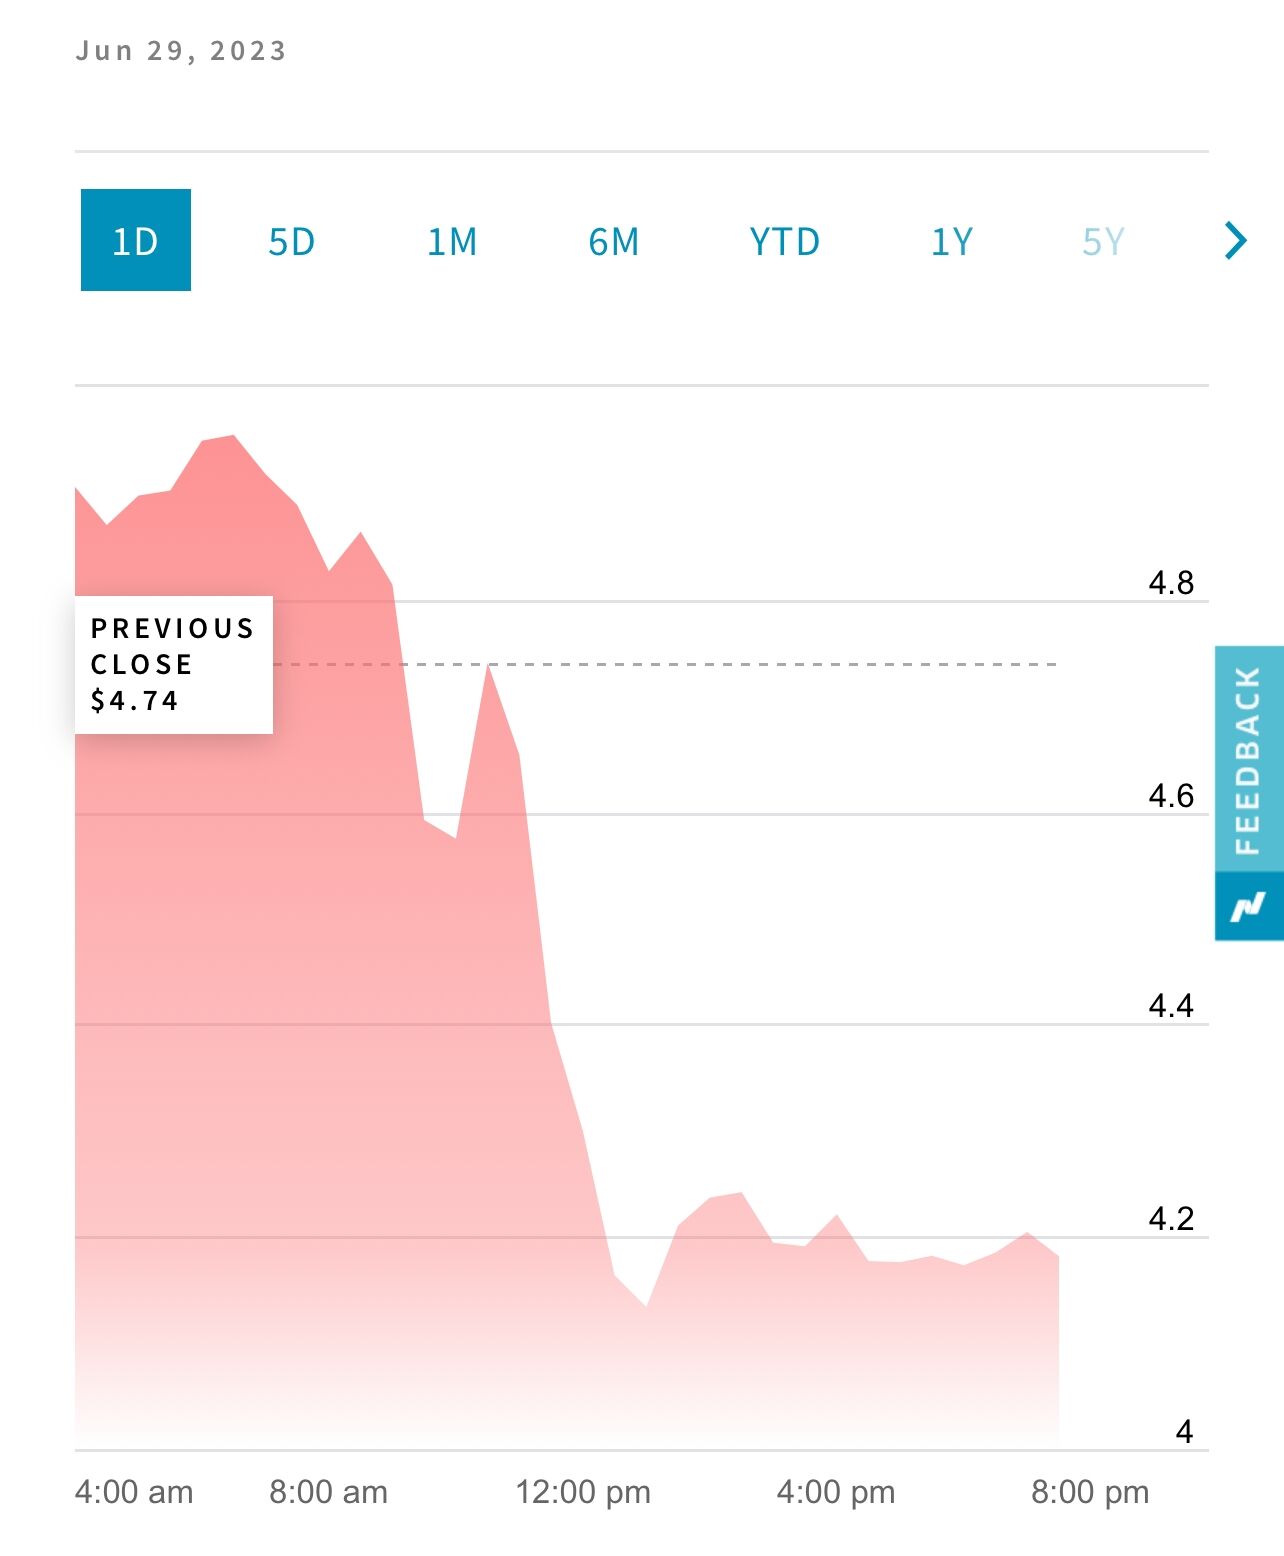The width and height of the screenshot is (1284, 1556).
Task: Open the 6M chart view
Action: (613, 242)
